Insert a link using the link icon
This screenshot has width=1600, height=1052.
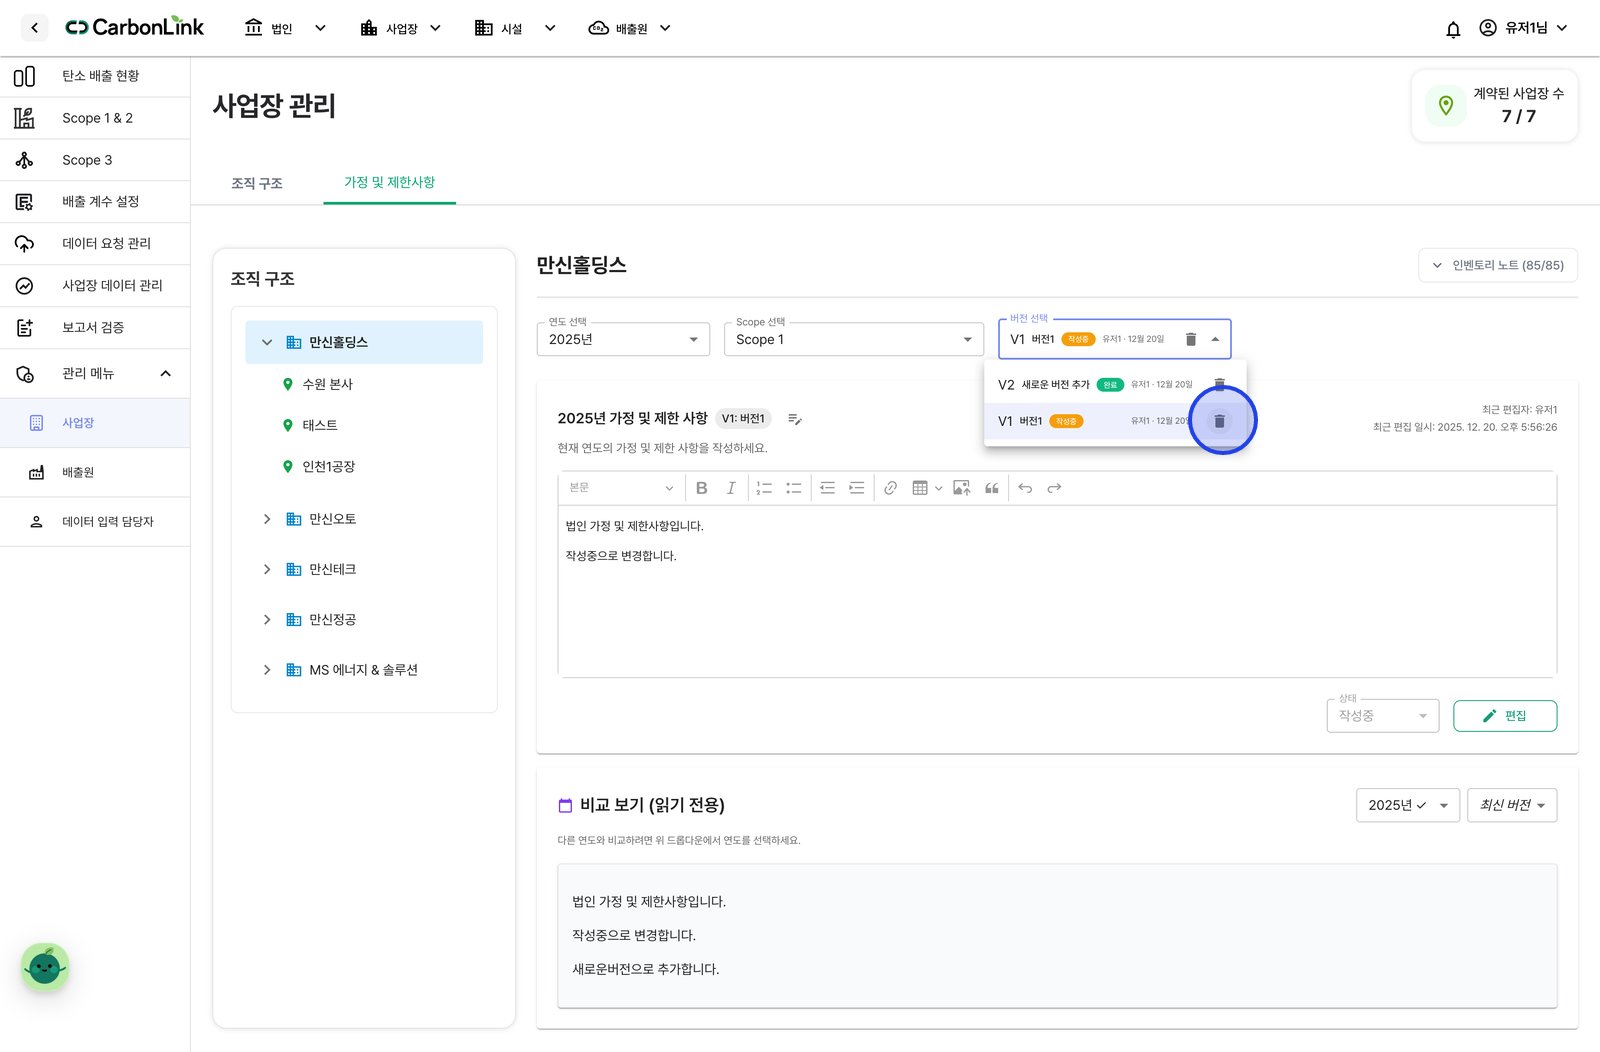point(890,488)
